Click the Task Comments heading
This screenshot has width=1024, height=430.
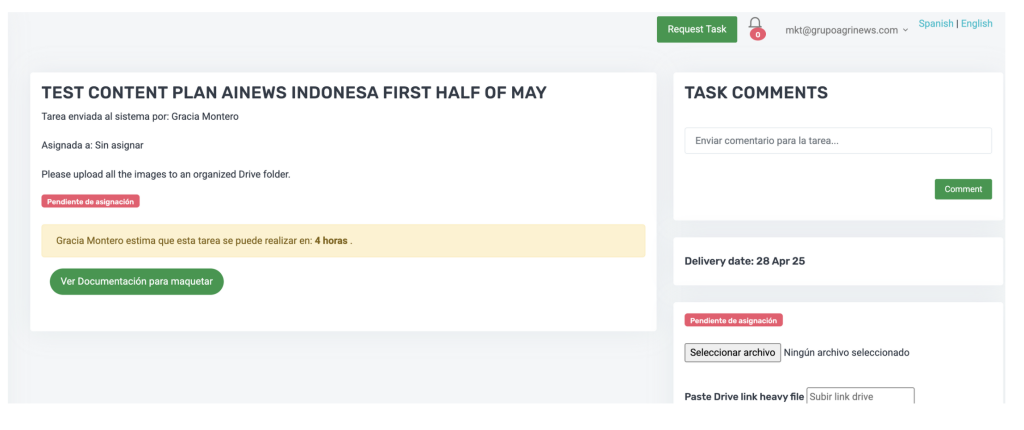(756, 93)
